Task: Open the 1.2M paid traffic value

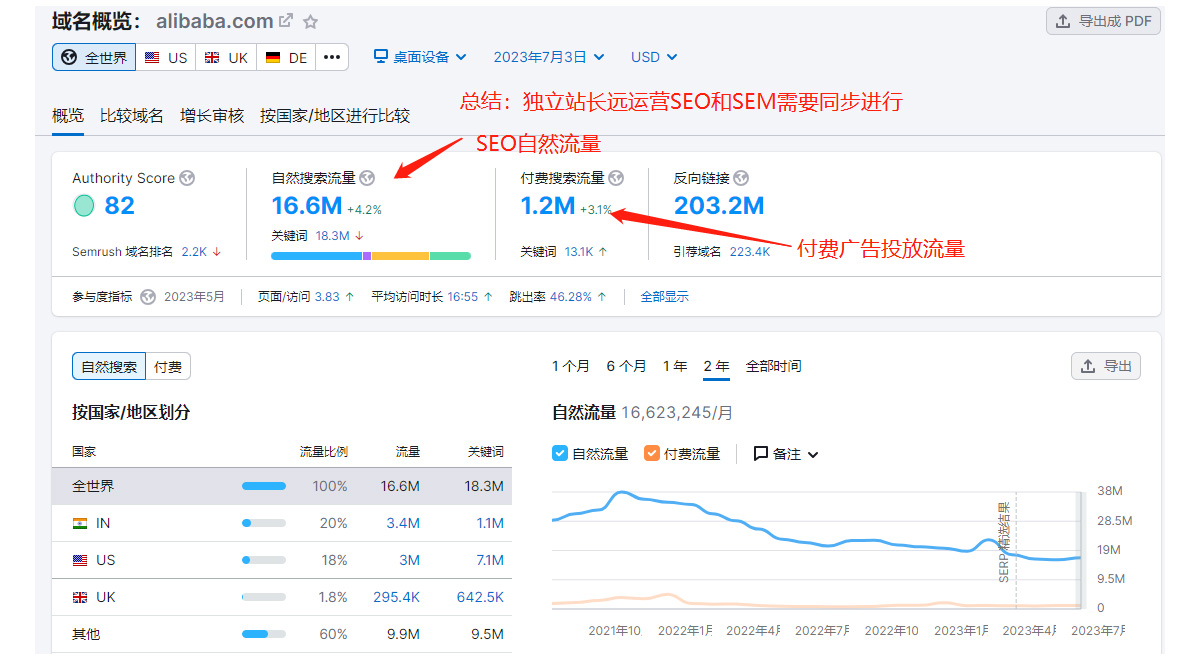Action: [548, 206]
